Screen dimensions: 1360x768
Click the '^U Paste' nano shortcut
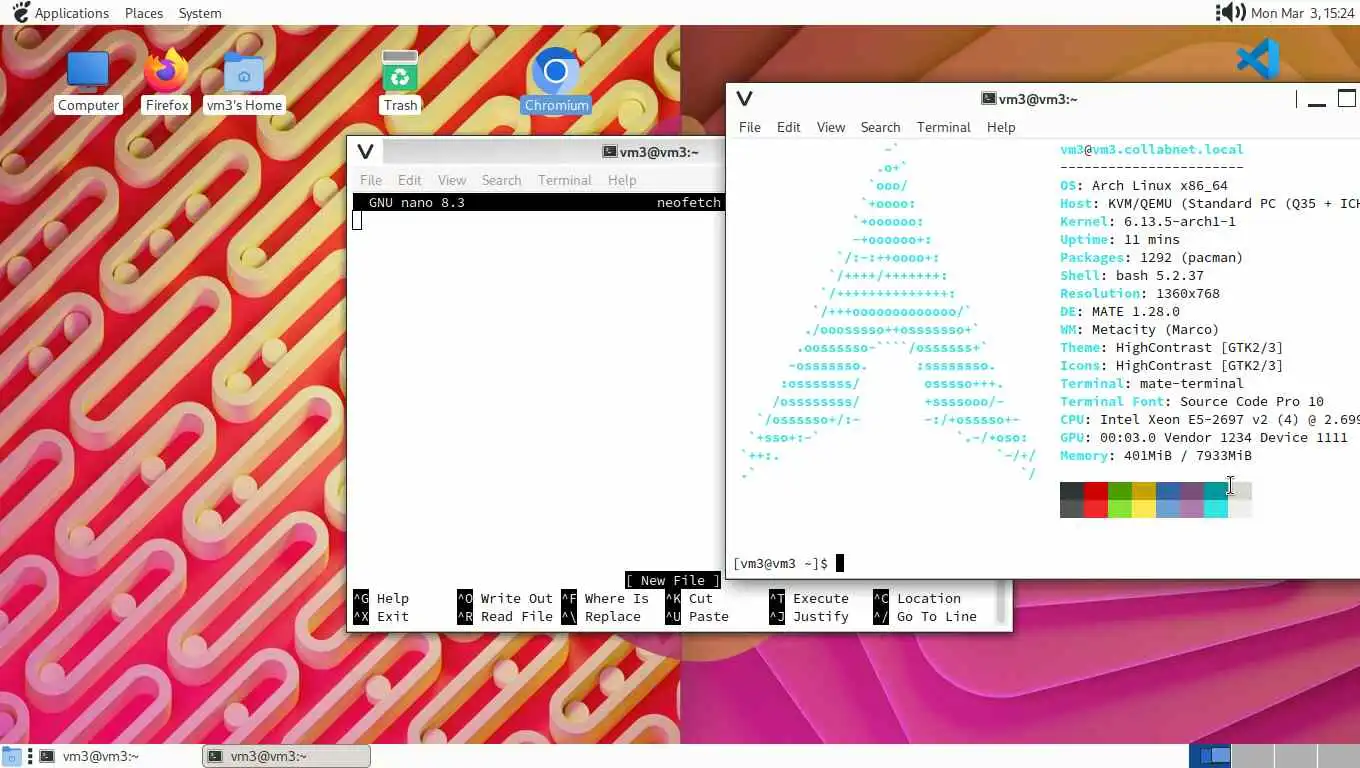[x=697, y=617]
